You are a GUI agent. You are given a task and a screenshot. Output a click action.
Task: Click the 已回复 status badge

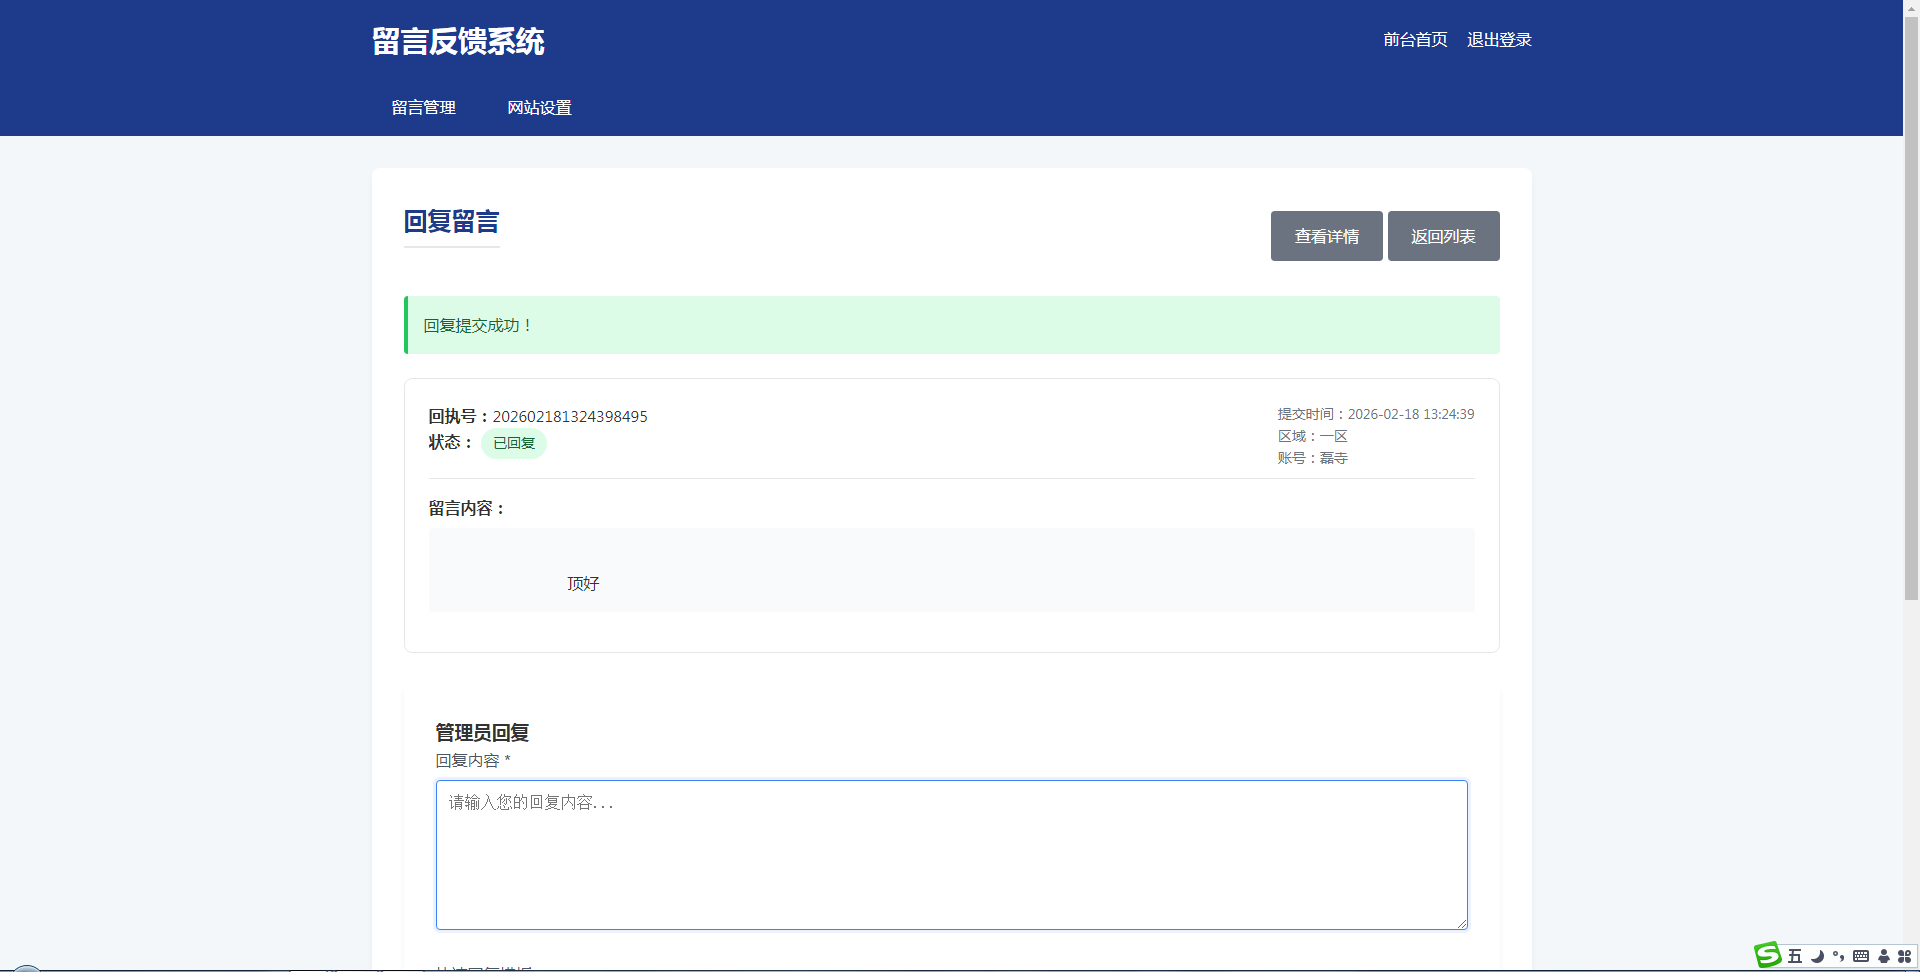click(x=514, y=443)
